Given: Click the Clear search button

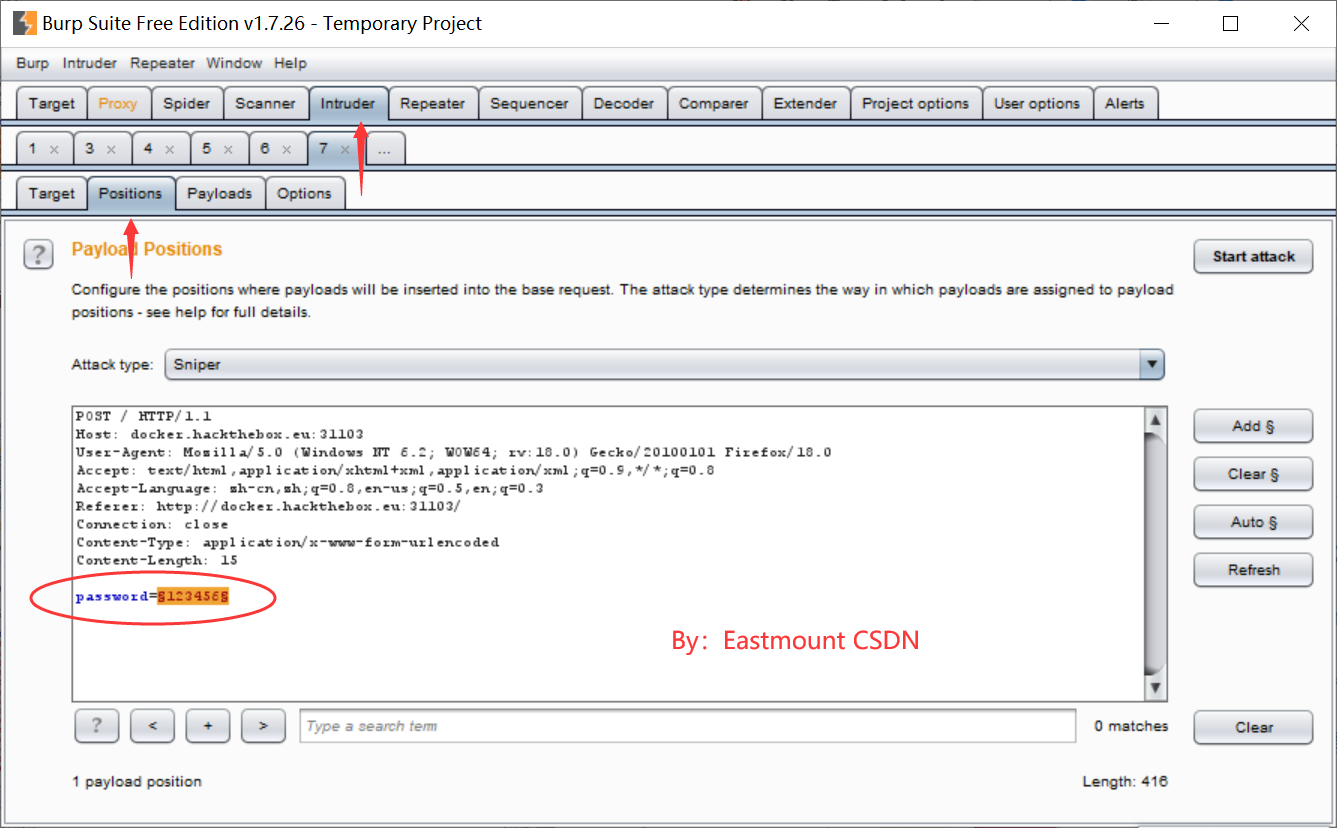Looking at the screenshot, I should (x=1253, y=727).
